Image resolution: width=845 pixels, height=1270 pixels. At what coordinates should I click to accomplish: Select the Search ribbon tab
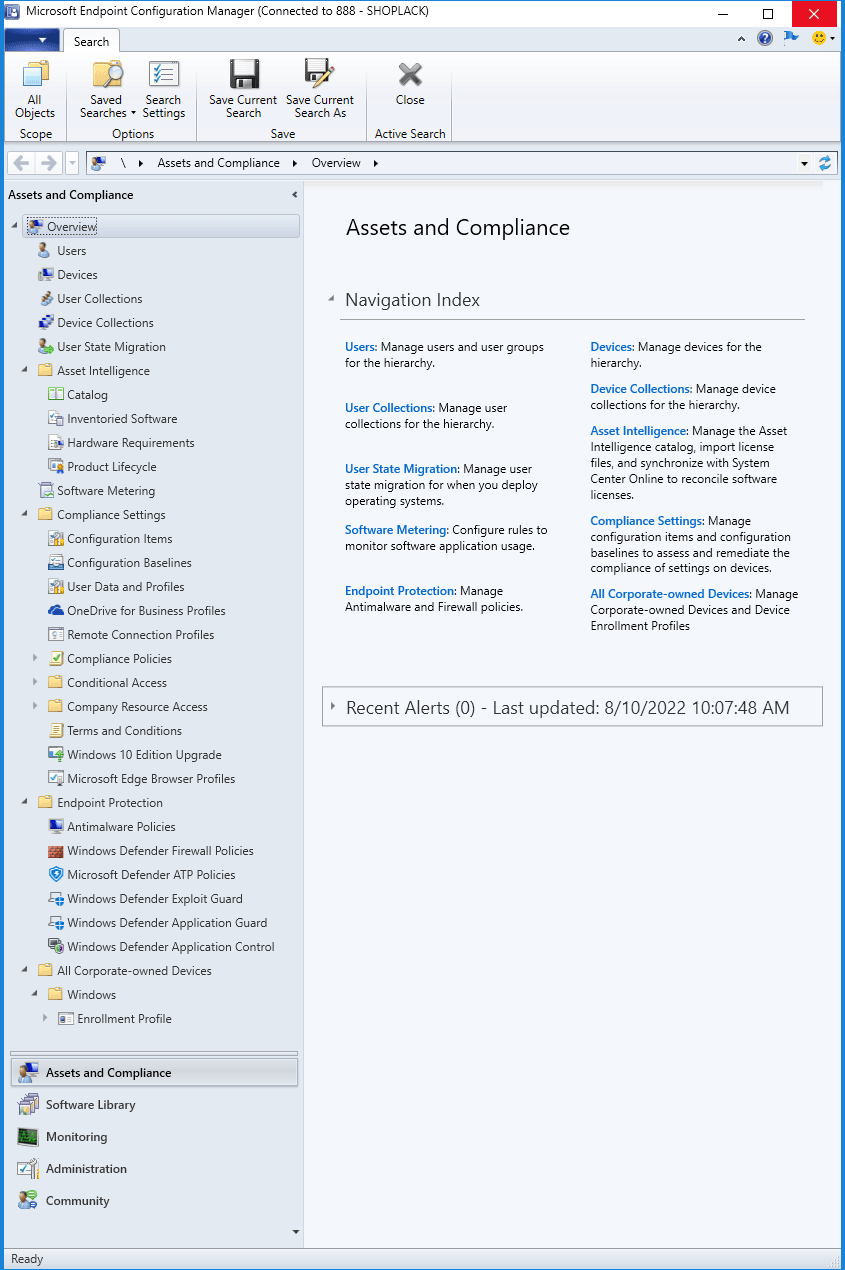click(x=91, y=41)
